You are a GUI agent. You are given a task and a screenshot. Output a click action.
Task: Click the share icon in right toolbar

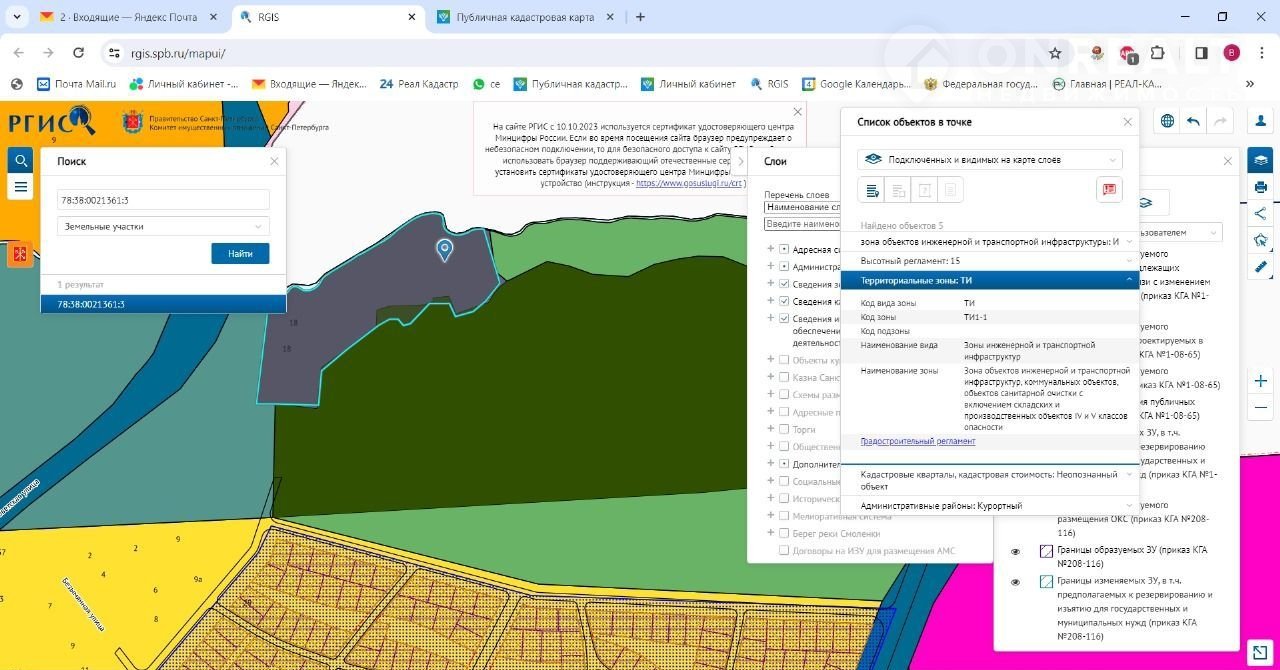coord(1260,213)
